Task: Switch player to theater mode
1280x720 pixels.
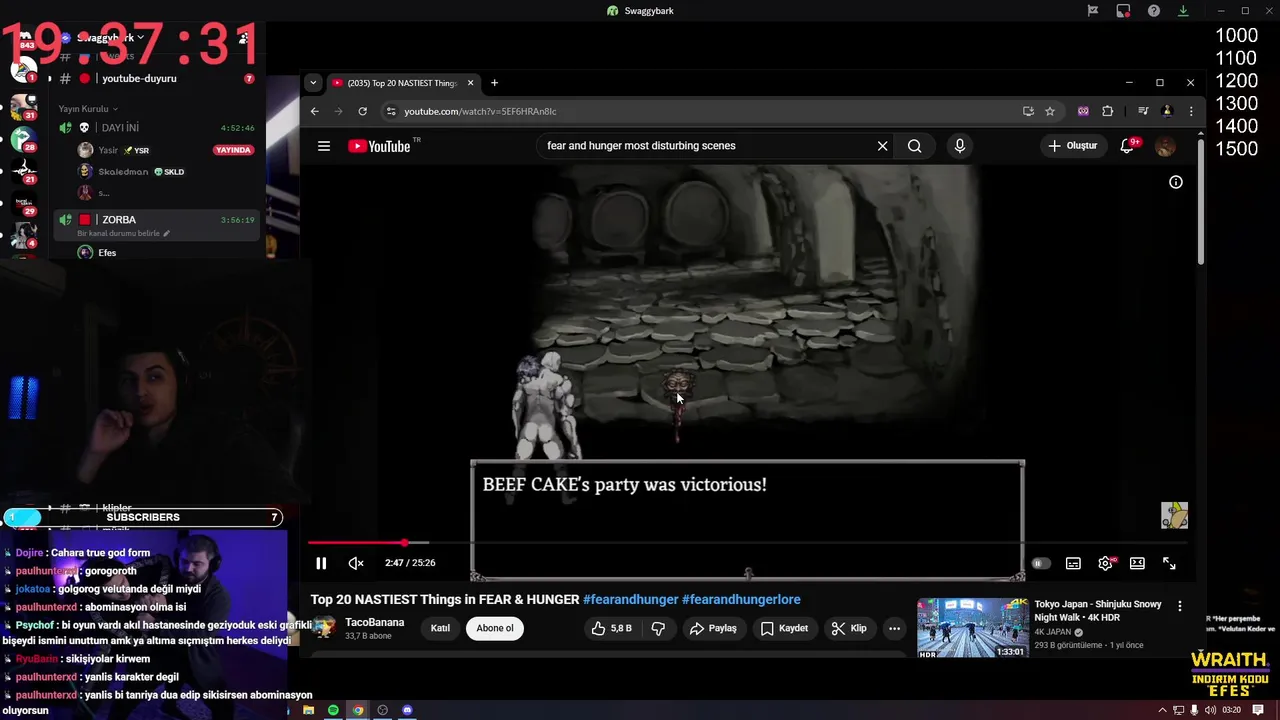Action: [x=1137, y=563]
